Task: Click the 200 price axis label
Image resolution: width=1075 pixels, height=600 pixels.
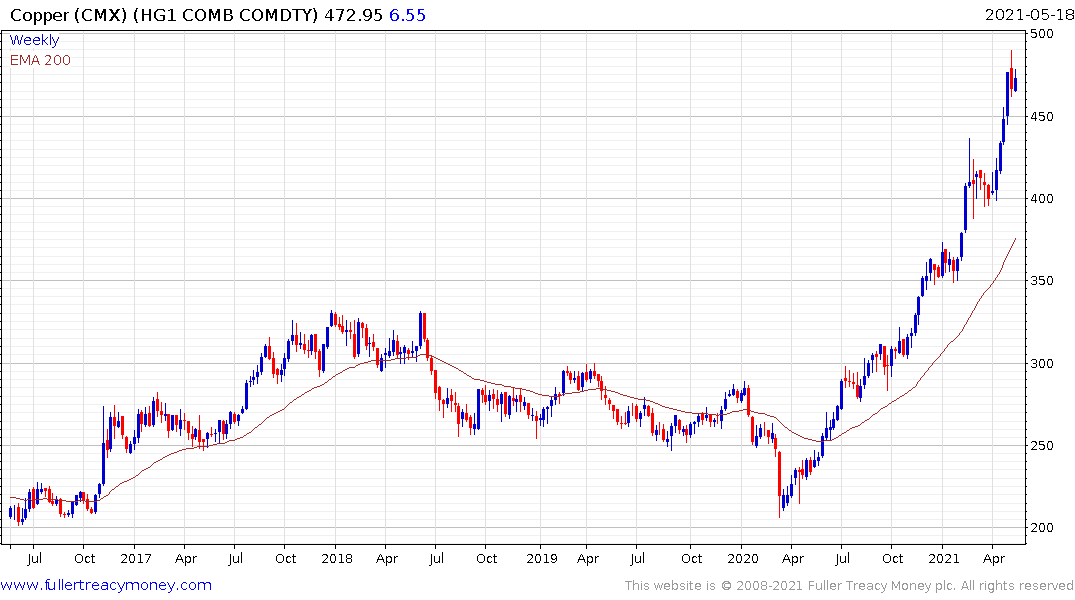Action: [x=1042, y=528]
